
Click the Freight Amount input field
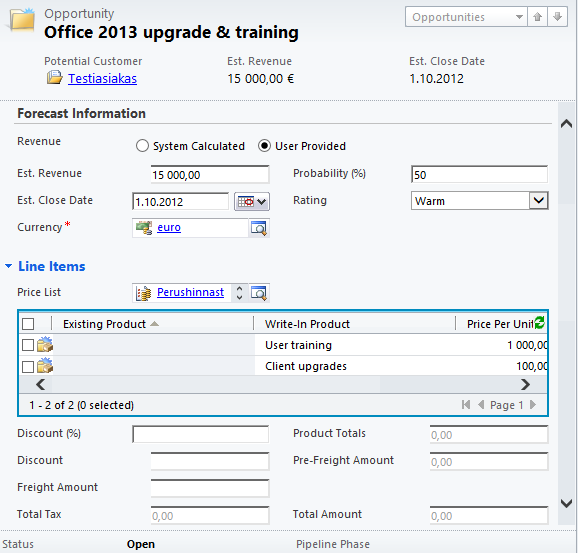pyautogui.click(x=210, y=488)
